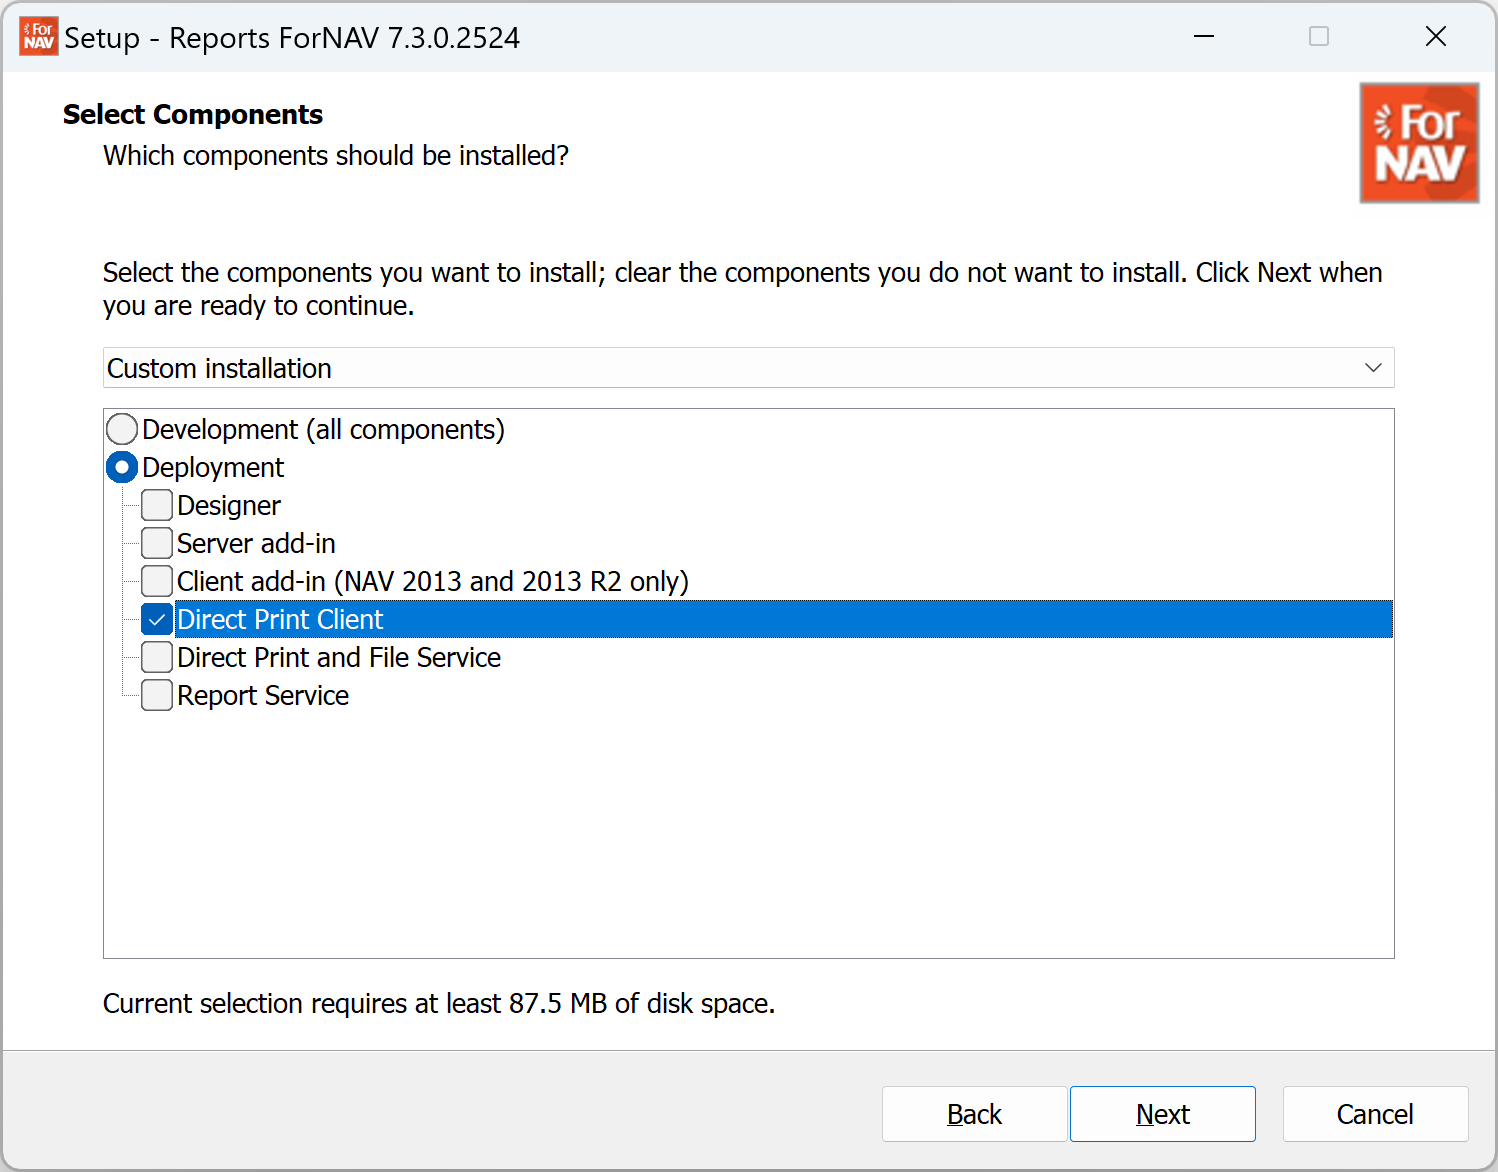Click the disk space requirement text
This screenshot has height=1172, width=1498.
[439, 1003]
